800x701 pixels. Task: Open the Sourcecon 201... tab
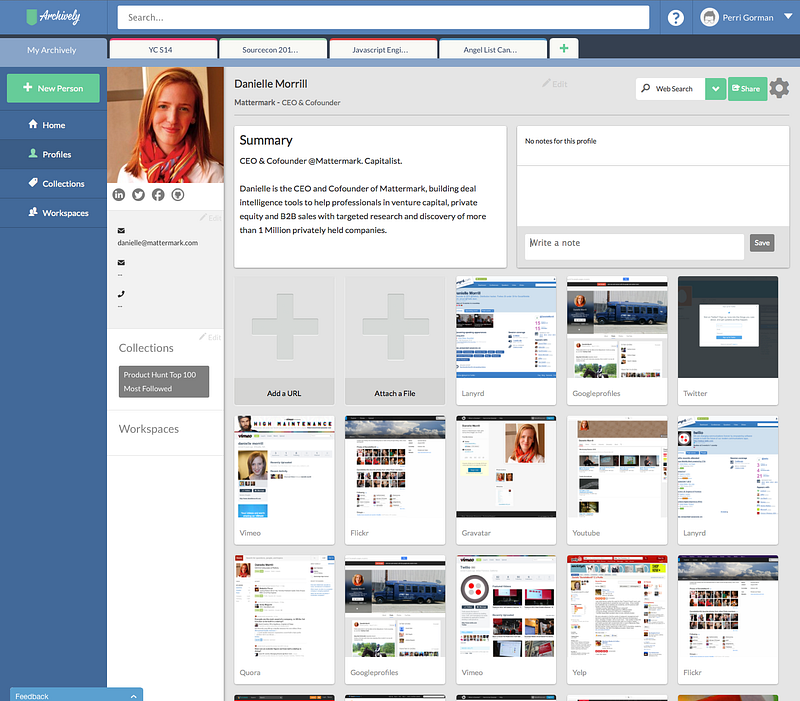(x=273, y=49)
